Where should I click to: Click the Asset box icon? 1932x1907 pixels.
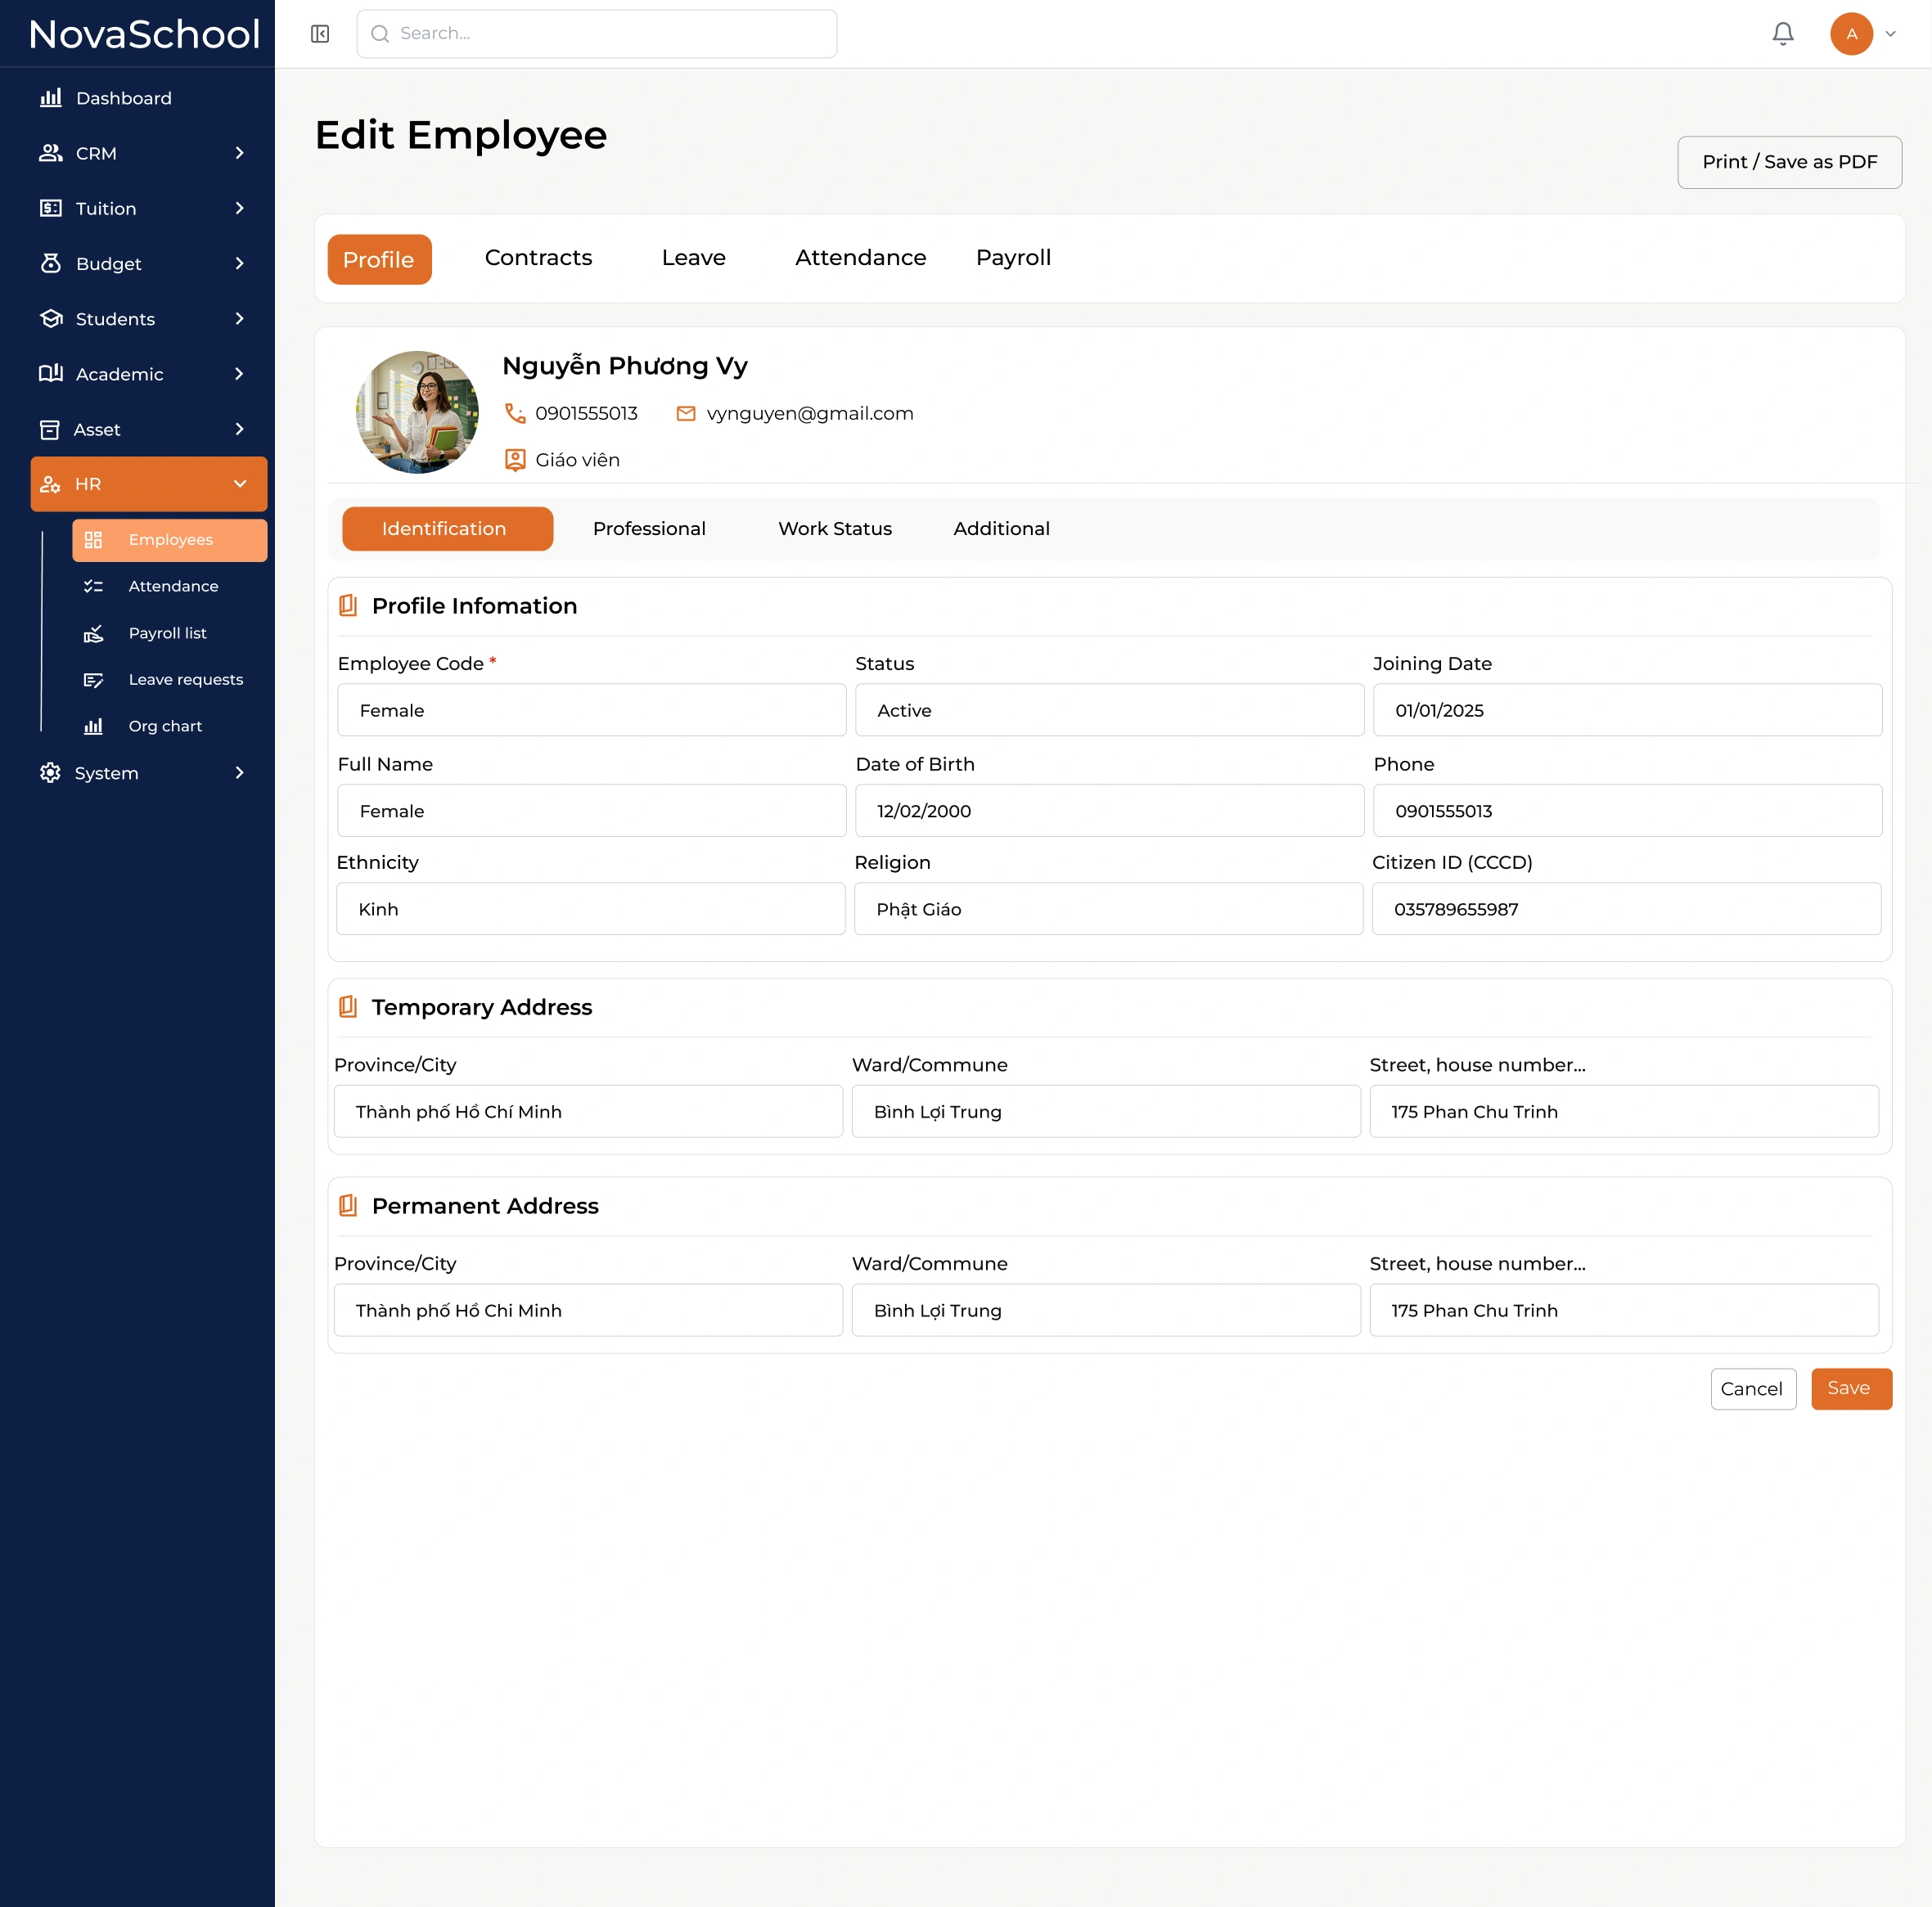click(x=49, y=429)
